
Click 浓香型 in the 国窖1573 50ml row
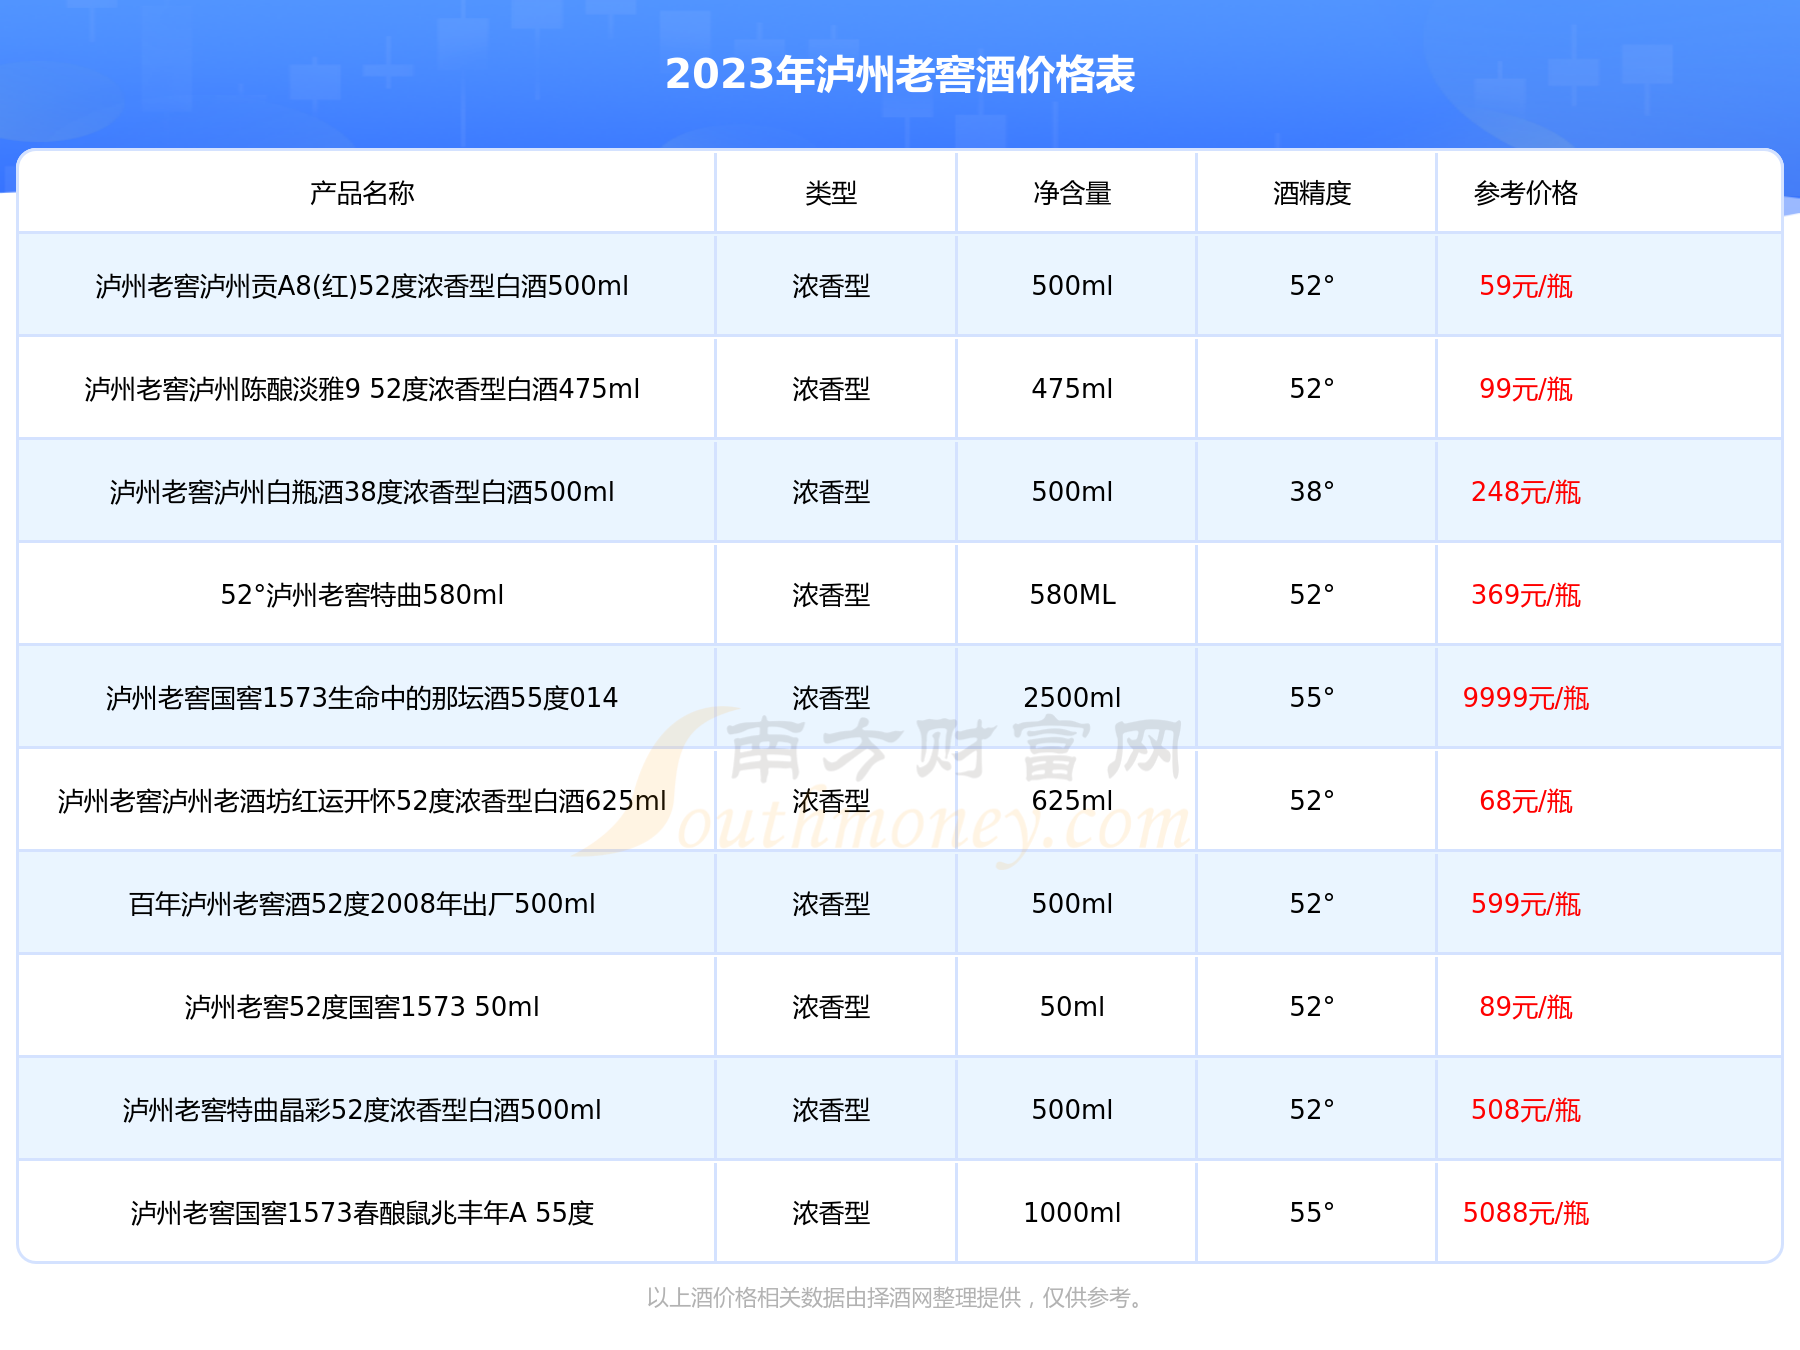(x=831, y=1007)
